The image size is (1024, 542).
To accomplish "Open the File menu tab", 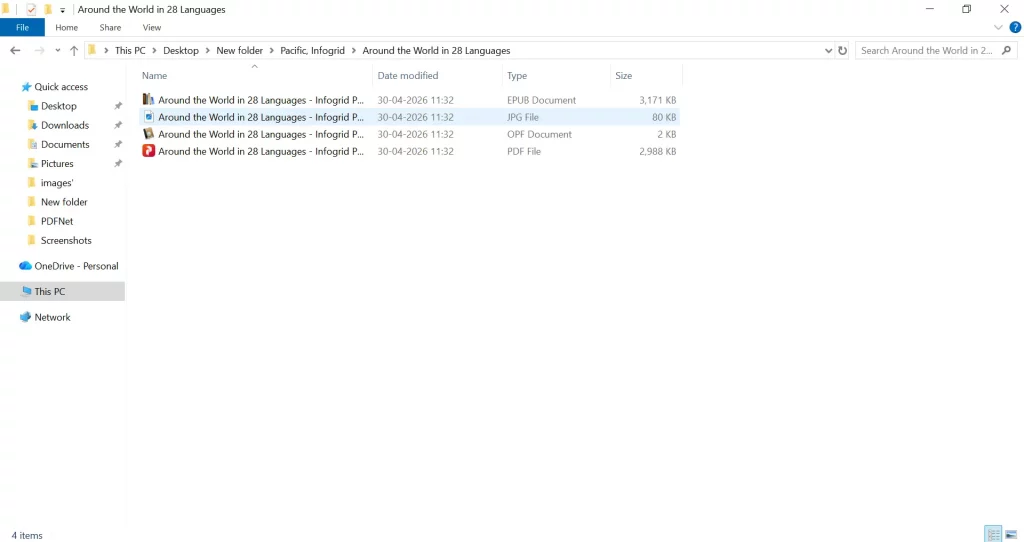I will pyautogui.click(x=22, y=27).
